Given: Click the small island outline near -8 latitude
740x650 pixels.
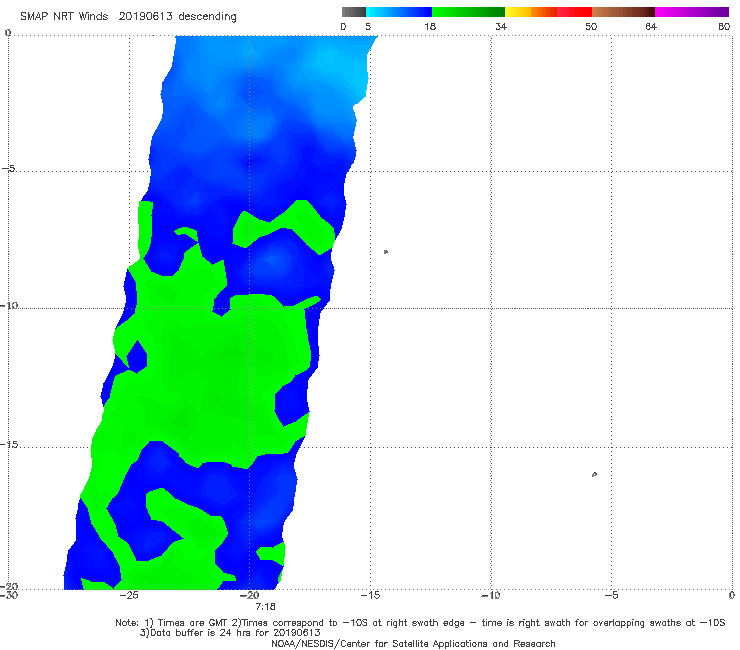Looking at the screenshot, I should pyautogui.click(x=386, y=252).
